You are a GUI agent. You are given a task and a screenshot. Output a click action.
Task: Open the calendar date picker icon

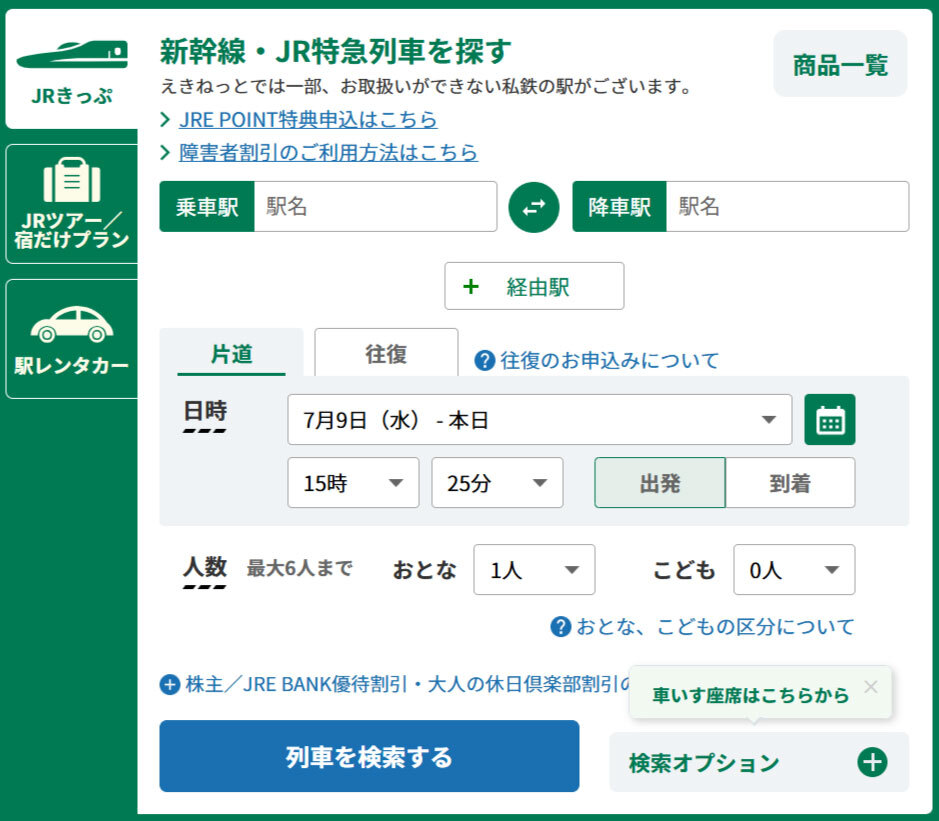(x=830, y=420)
